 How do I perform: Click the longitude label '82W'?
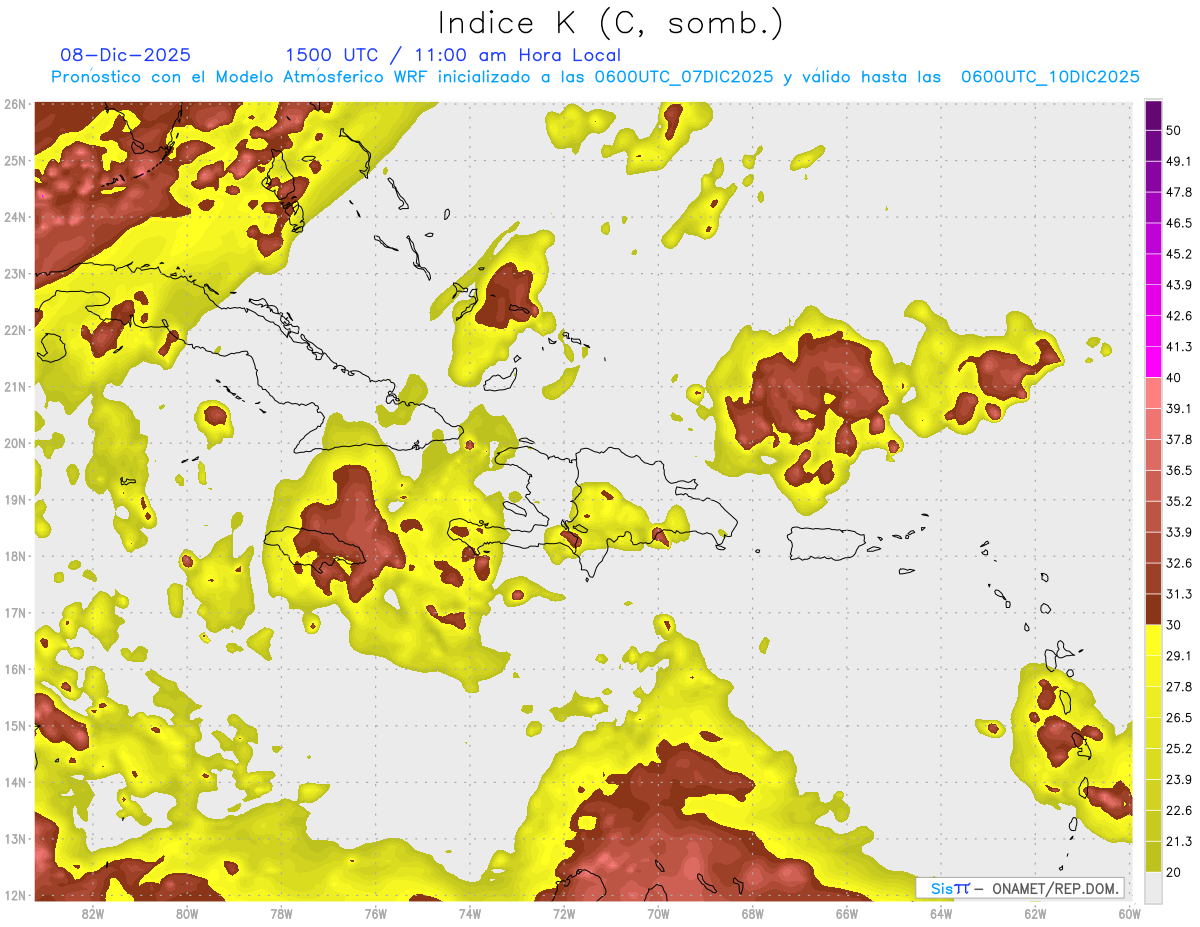click(93, 914)
